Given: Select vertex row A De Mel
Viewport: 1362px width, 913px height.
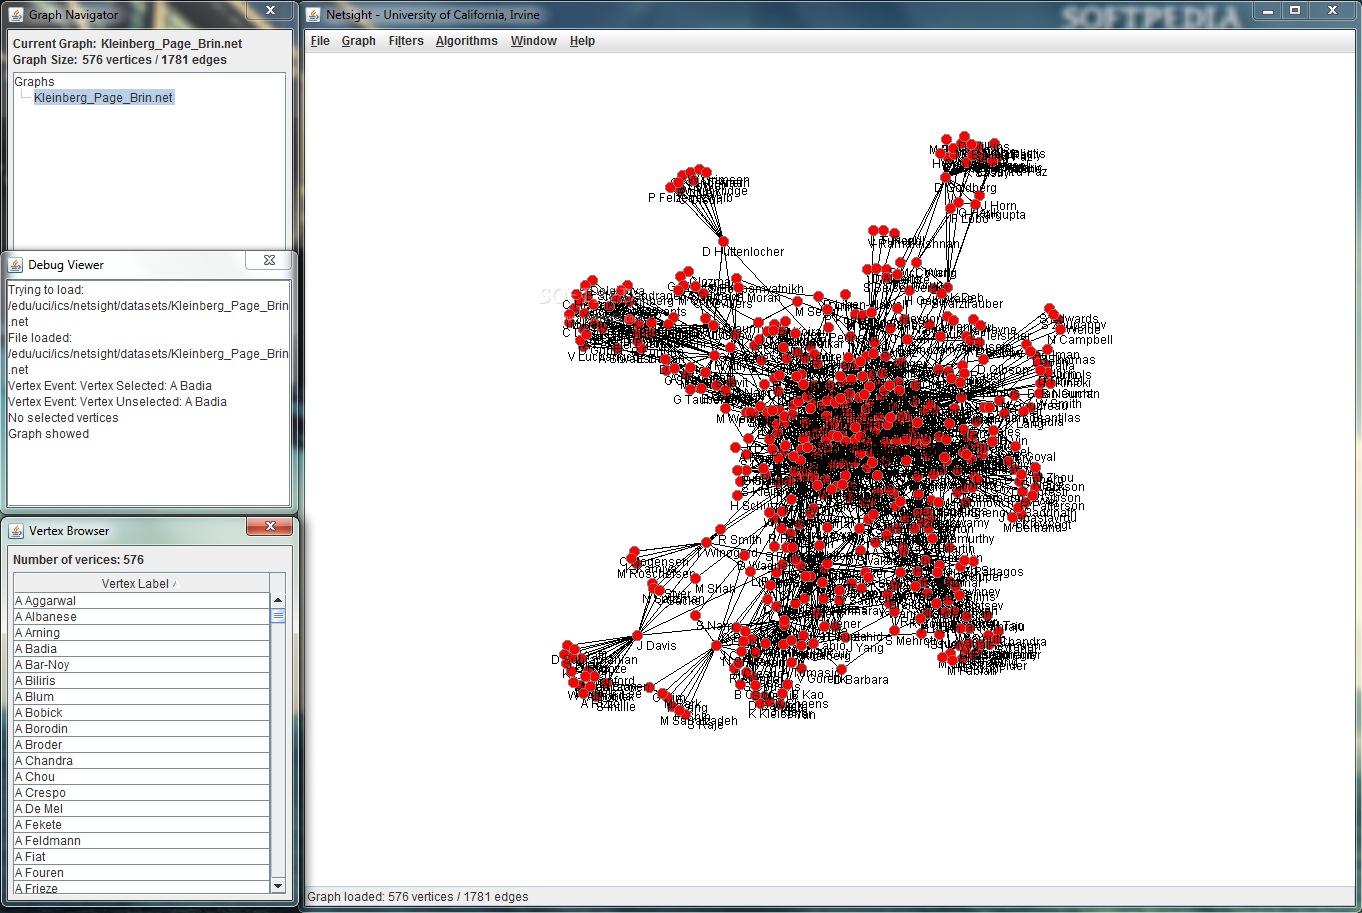Looking at the screenshot, I should (x=141, y=809).
